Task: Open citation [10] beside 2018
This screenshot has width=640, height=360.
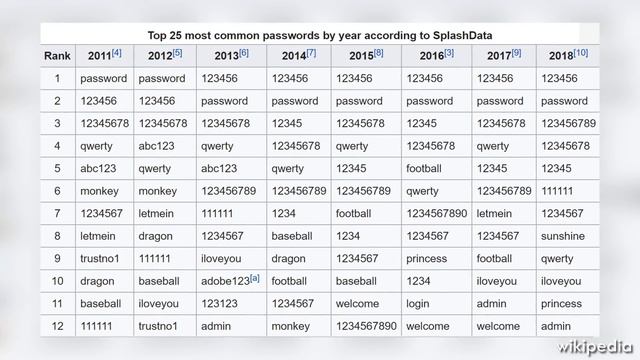Action: pos(580,53)
